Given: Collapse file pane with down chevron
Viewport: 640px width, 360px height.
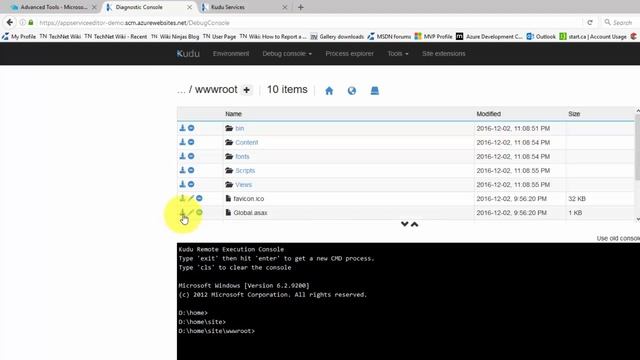Looking at the screenshot, I should (x=404, y=224).
